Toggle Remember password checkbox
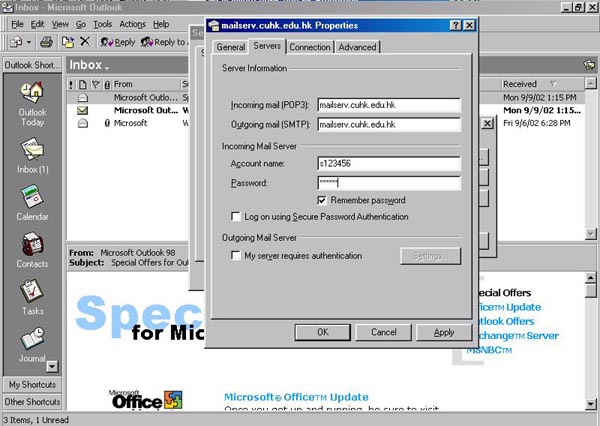600x426 pixels. point(322,200)
